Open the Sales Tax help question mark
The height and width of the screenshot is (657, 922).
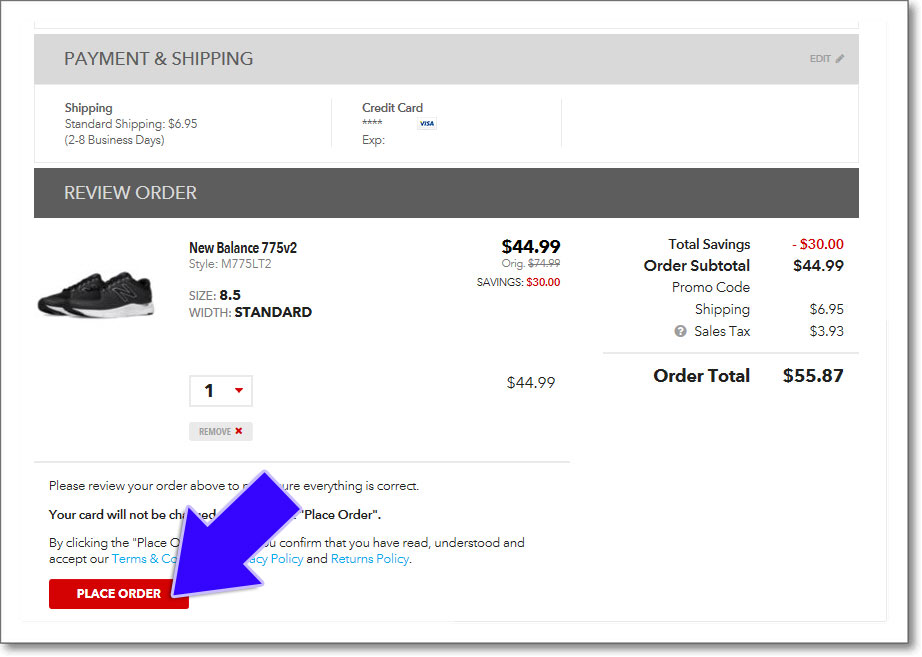(x=680, y=332)
